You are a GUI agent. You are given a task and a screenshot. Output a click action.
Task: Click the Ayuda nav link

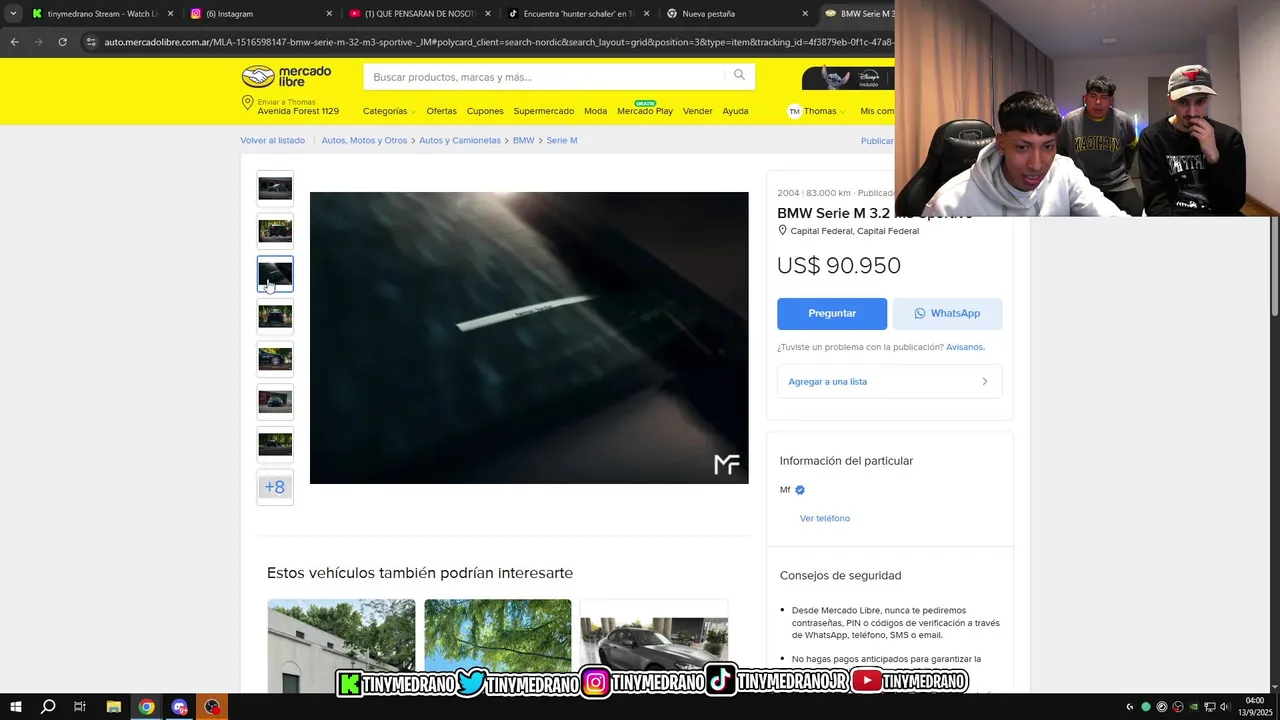click(735, 111)
